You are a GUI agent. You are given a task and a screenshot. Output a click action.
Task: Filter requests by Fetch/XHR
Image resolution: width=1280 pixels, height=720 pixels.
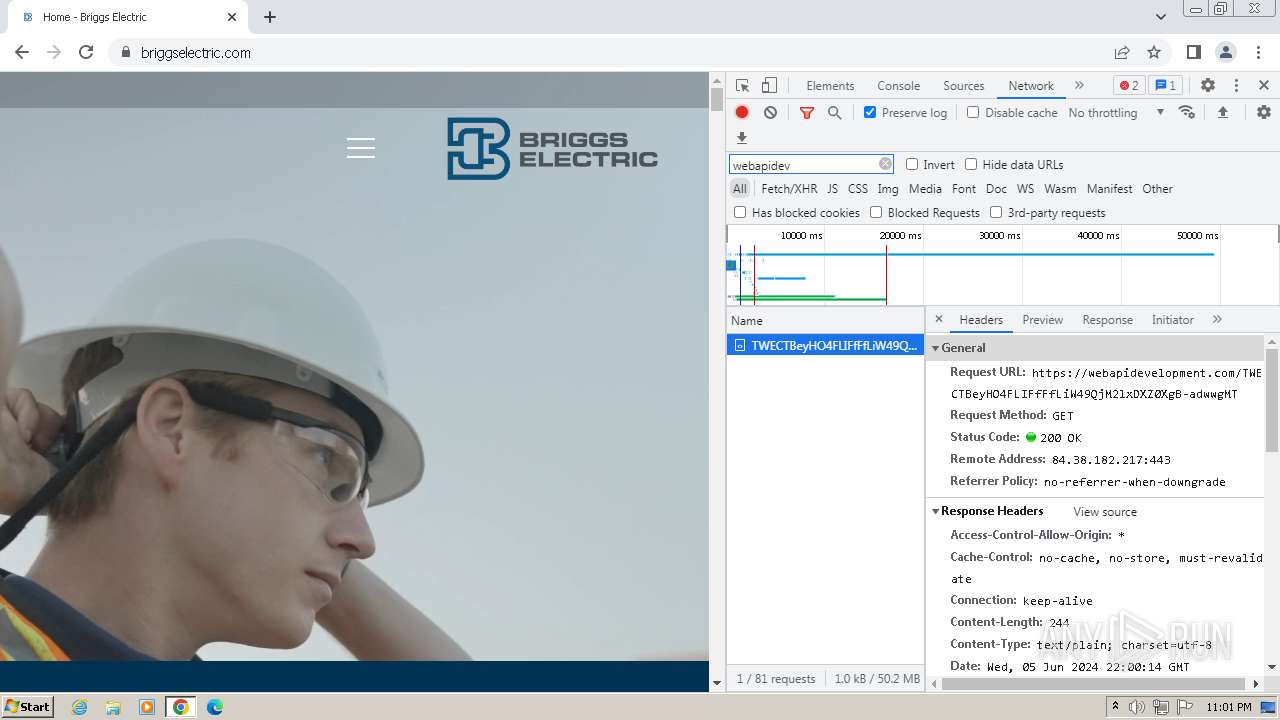(x=789, y=188)
